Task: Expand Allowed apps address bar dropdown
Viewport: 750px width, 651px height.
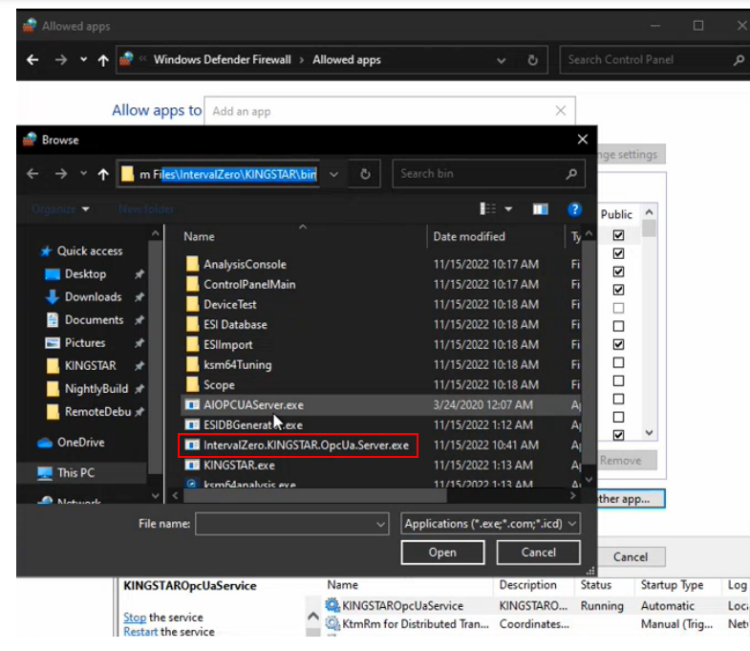Action: (501, 60)
